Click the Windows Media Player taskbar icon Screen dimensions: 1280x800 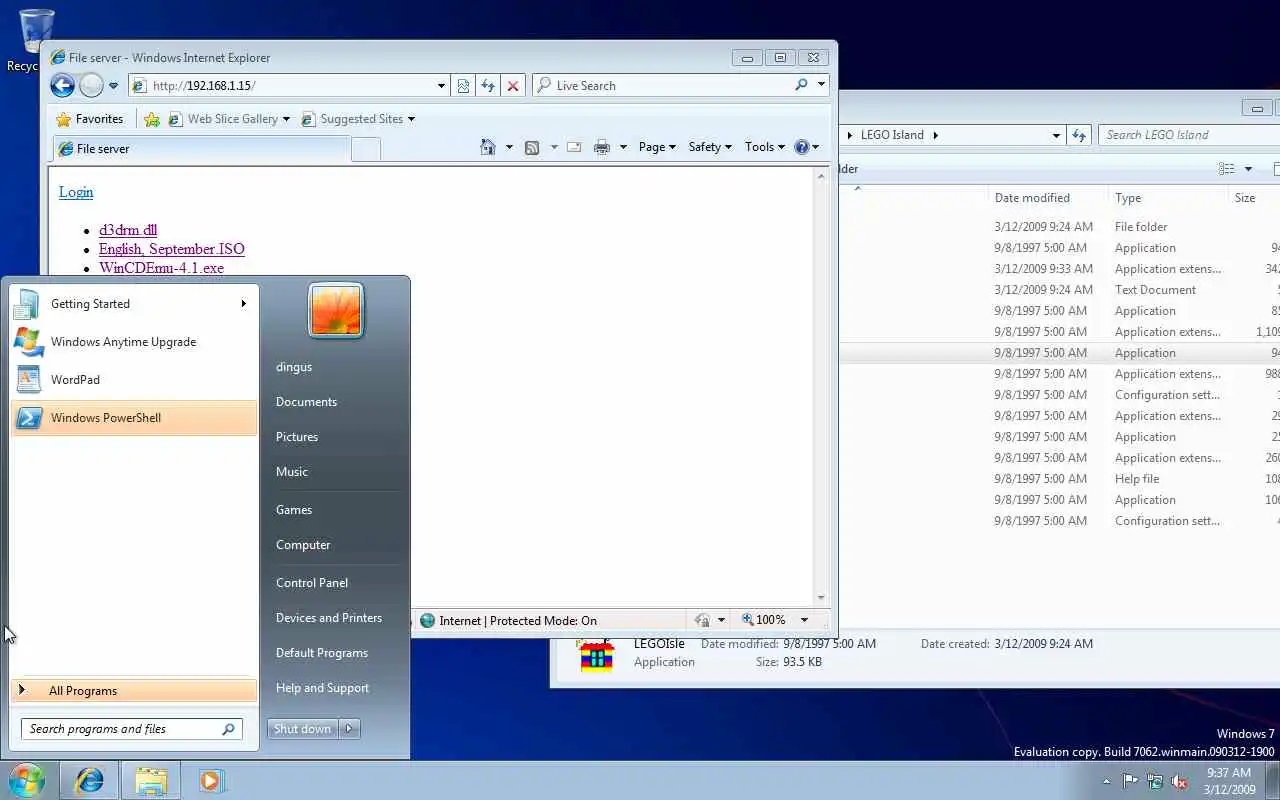click(x=211, y=780)
